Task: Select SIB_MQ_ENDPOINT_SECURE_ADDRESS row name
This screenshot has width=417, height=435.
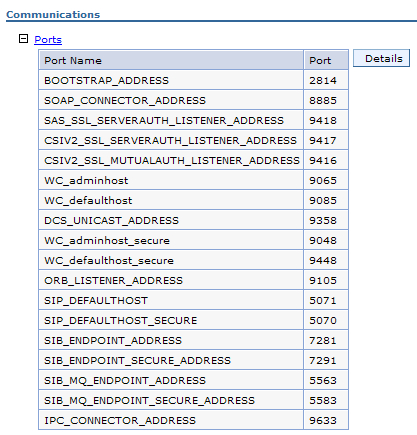Action: point(150,400)
